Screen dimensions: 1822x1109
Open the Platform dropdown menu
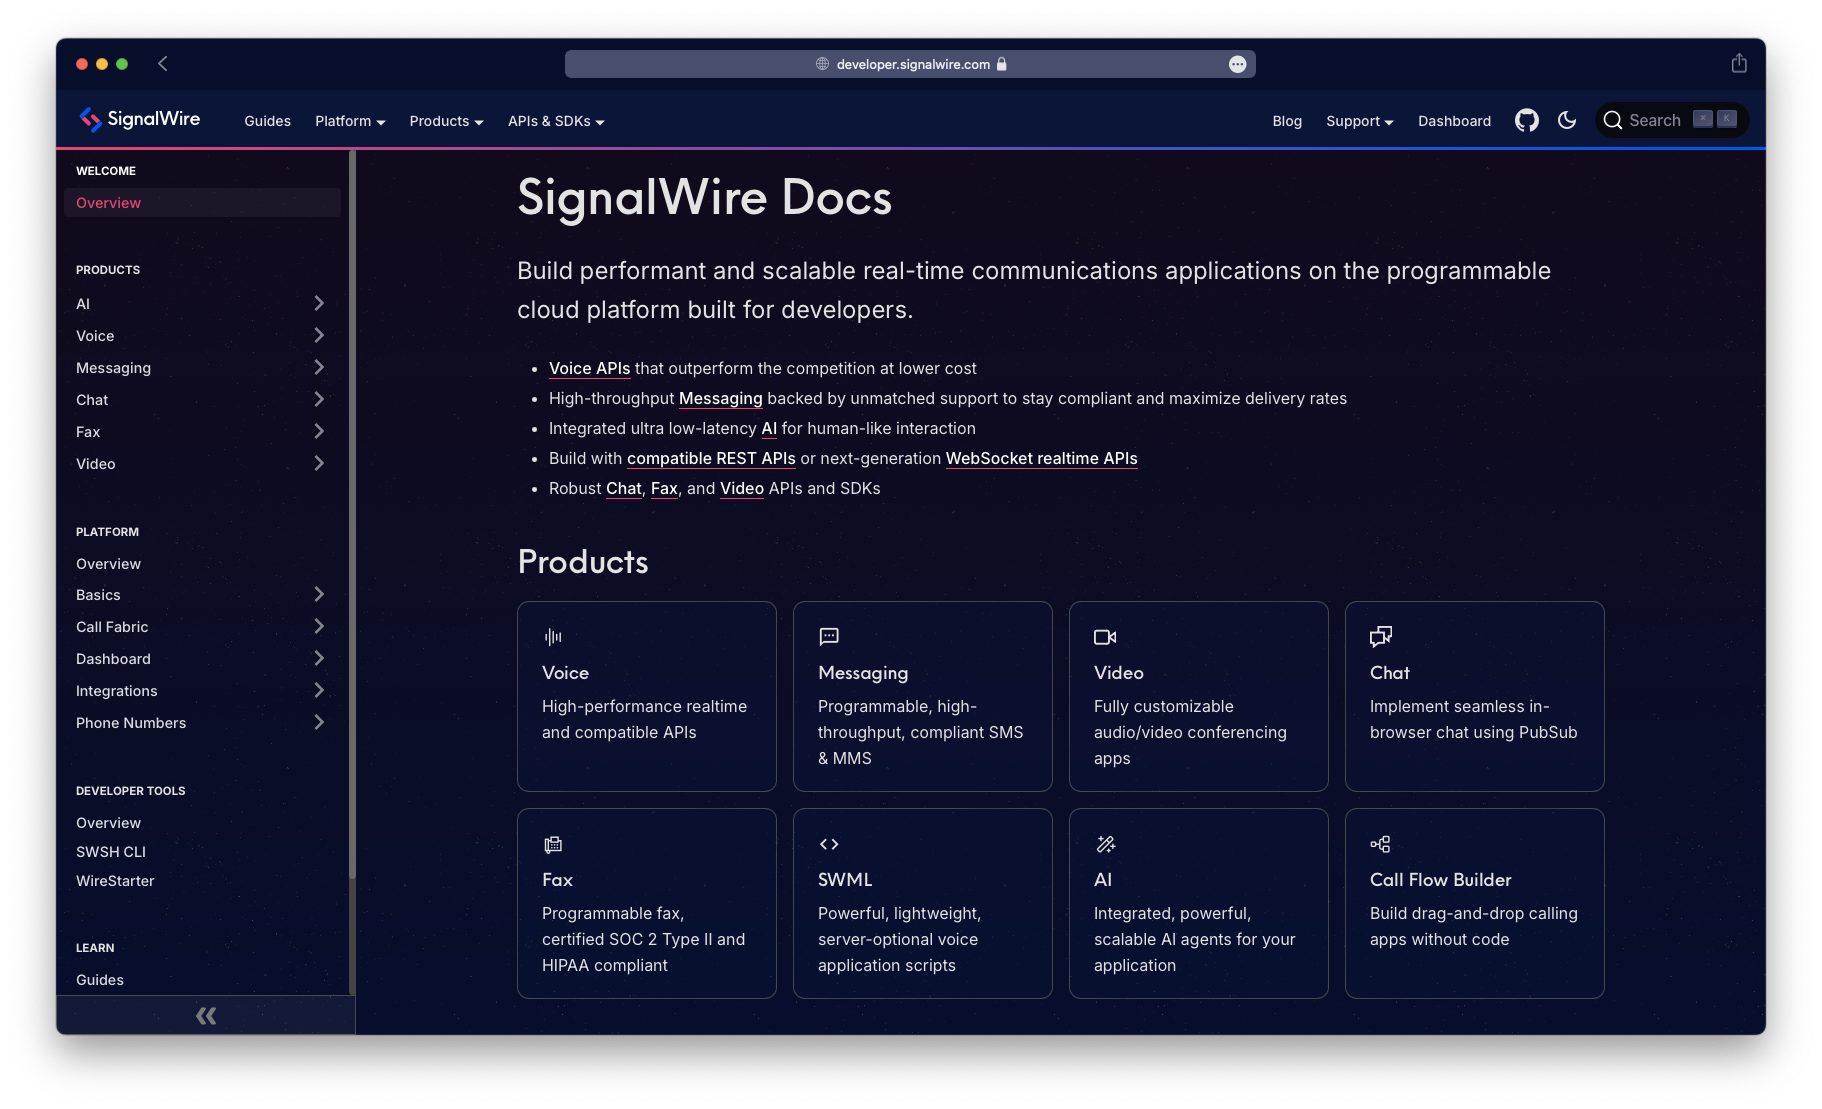click(350, 121)
